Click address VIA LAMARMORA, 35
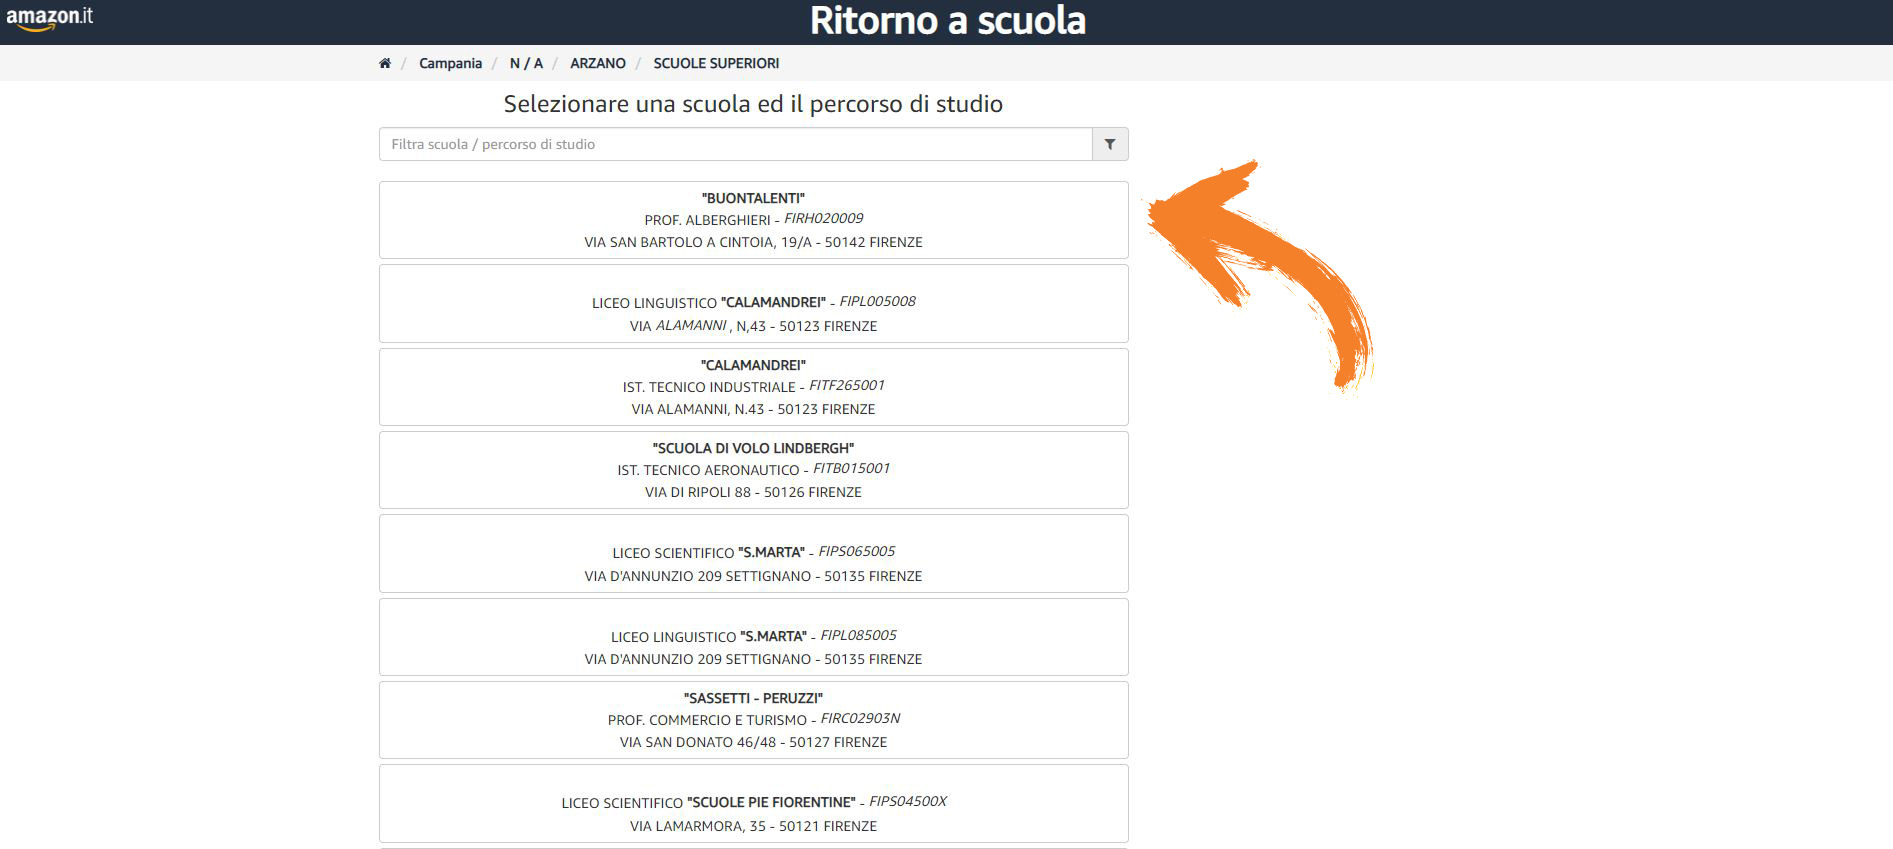The width and height of the screenshot is (1893, 849). pyautogui.click(x=698, y=826)
